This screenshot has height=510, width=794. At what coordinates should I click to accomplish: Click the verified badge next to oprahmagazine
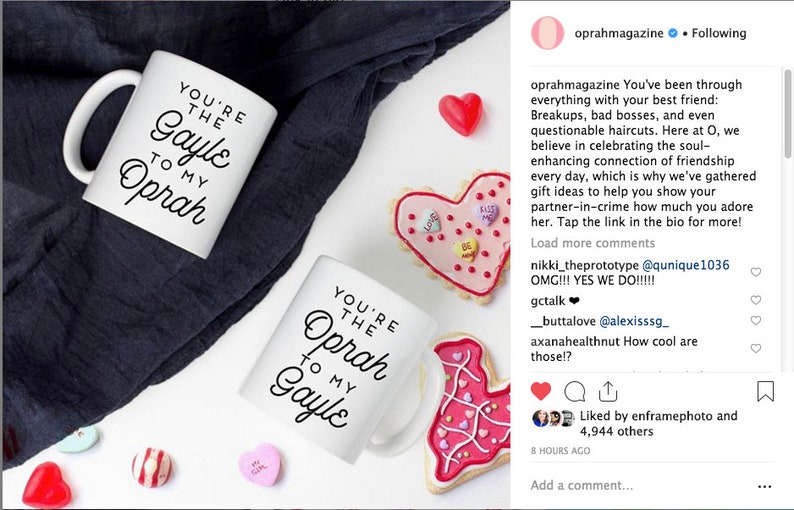(673, 33)
